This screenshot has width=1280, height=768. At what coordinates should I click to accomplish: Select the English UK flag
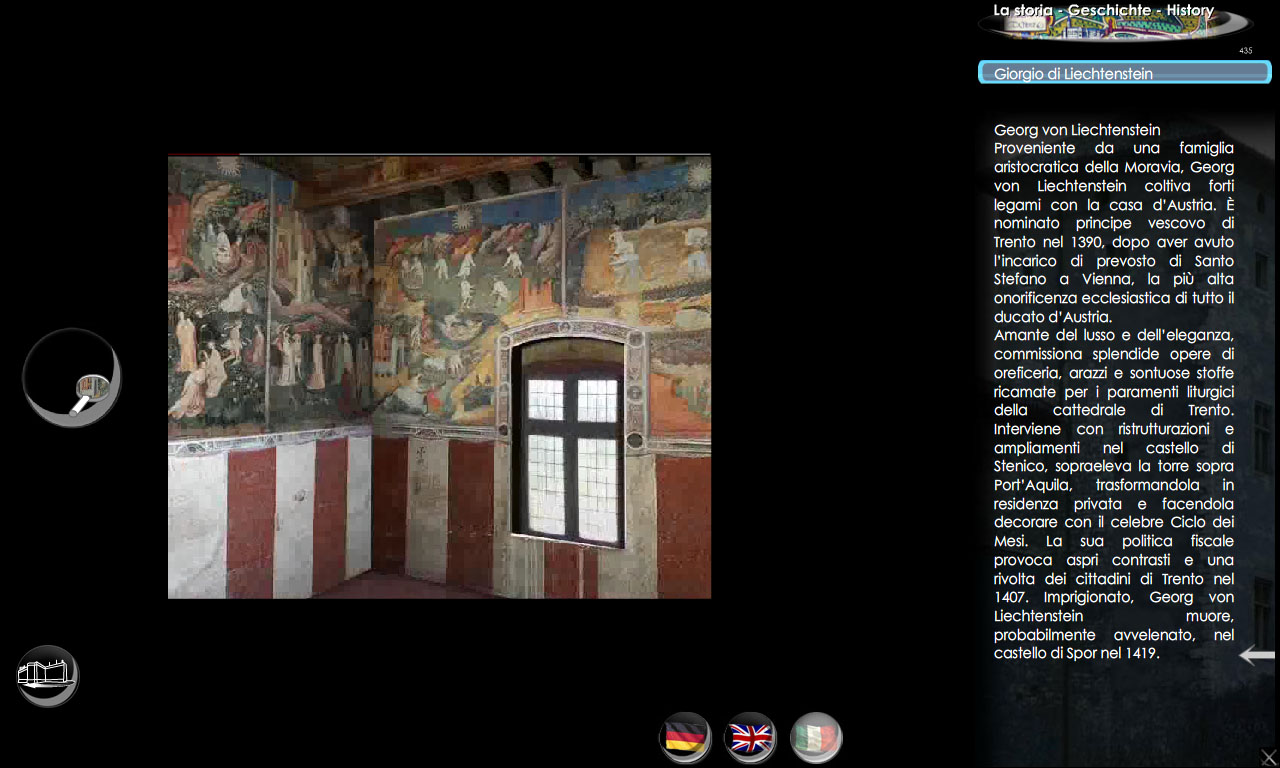click(750, 739)
